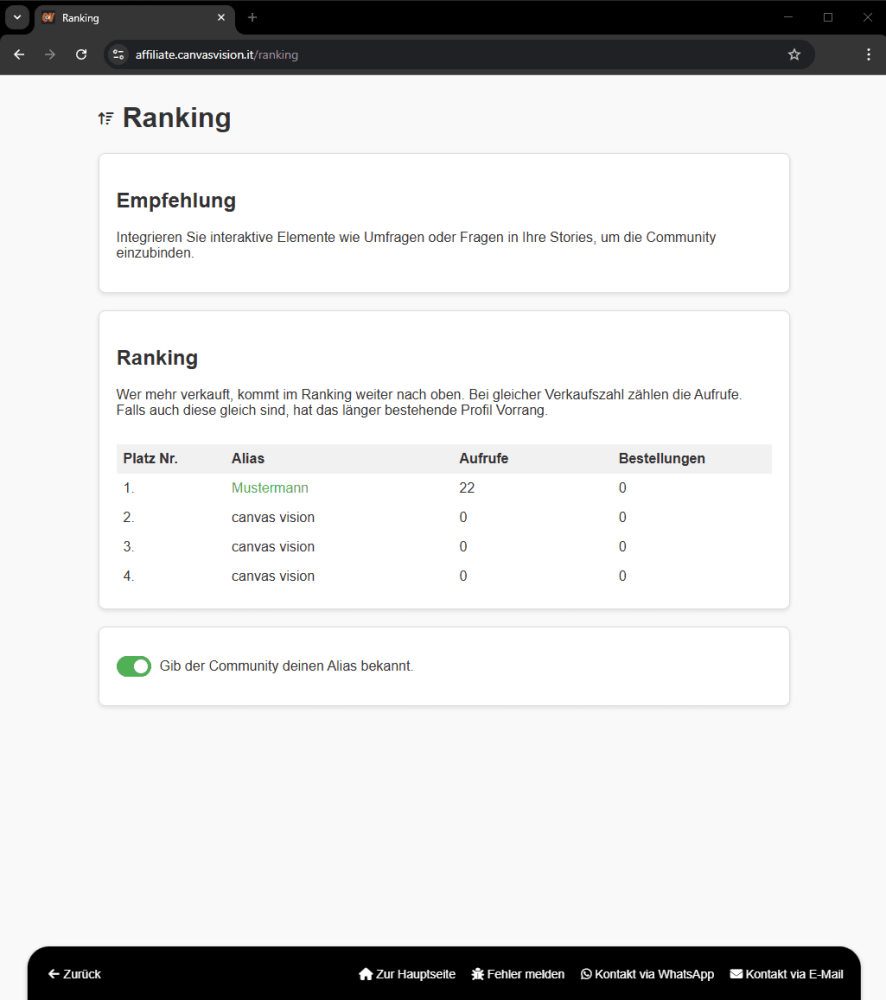Click the Aufrufe value 22

coord(467,488)
